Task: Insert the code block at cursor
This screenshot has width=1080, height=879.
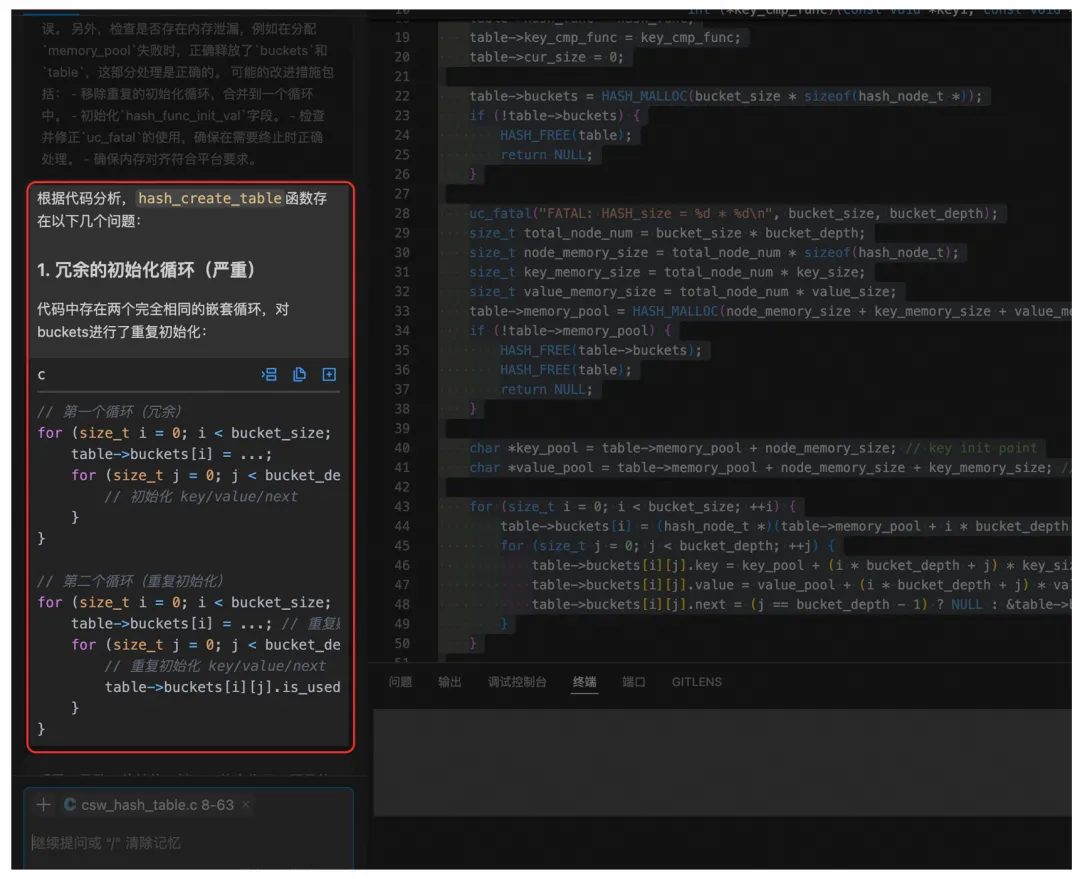Action: [269, 374]
